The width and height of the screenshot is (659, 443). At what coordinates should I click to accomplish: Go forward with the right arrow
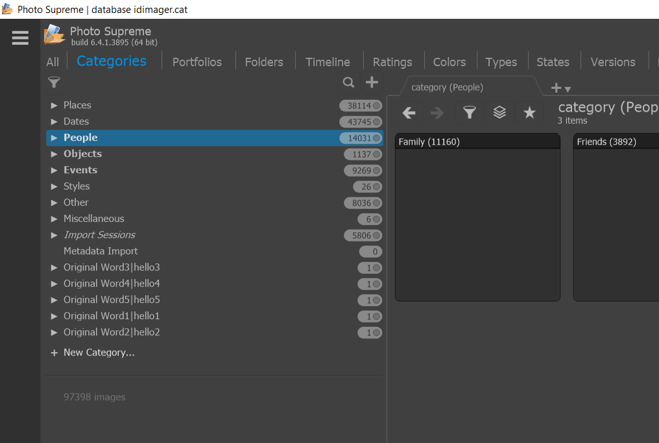[x=437, y=113]
